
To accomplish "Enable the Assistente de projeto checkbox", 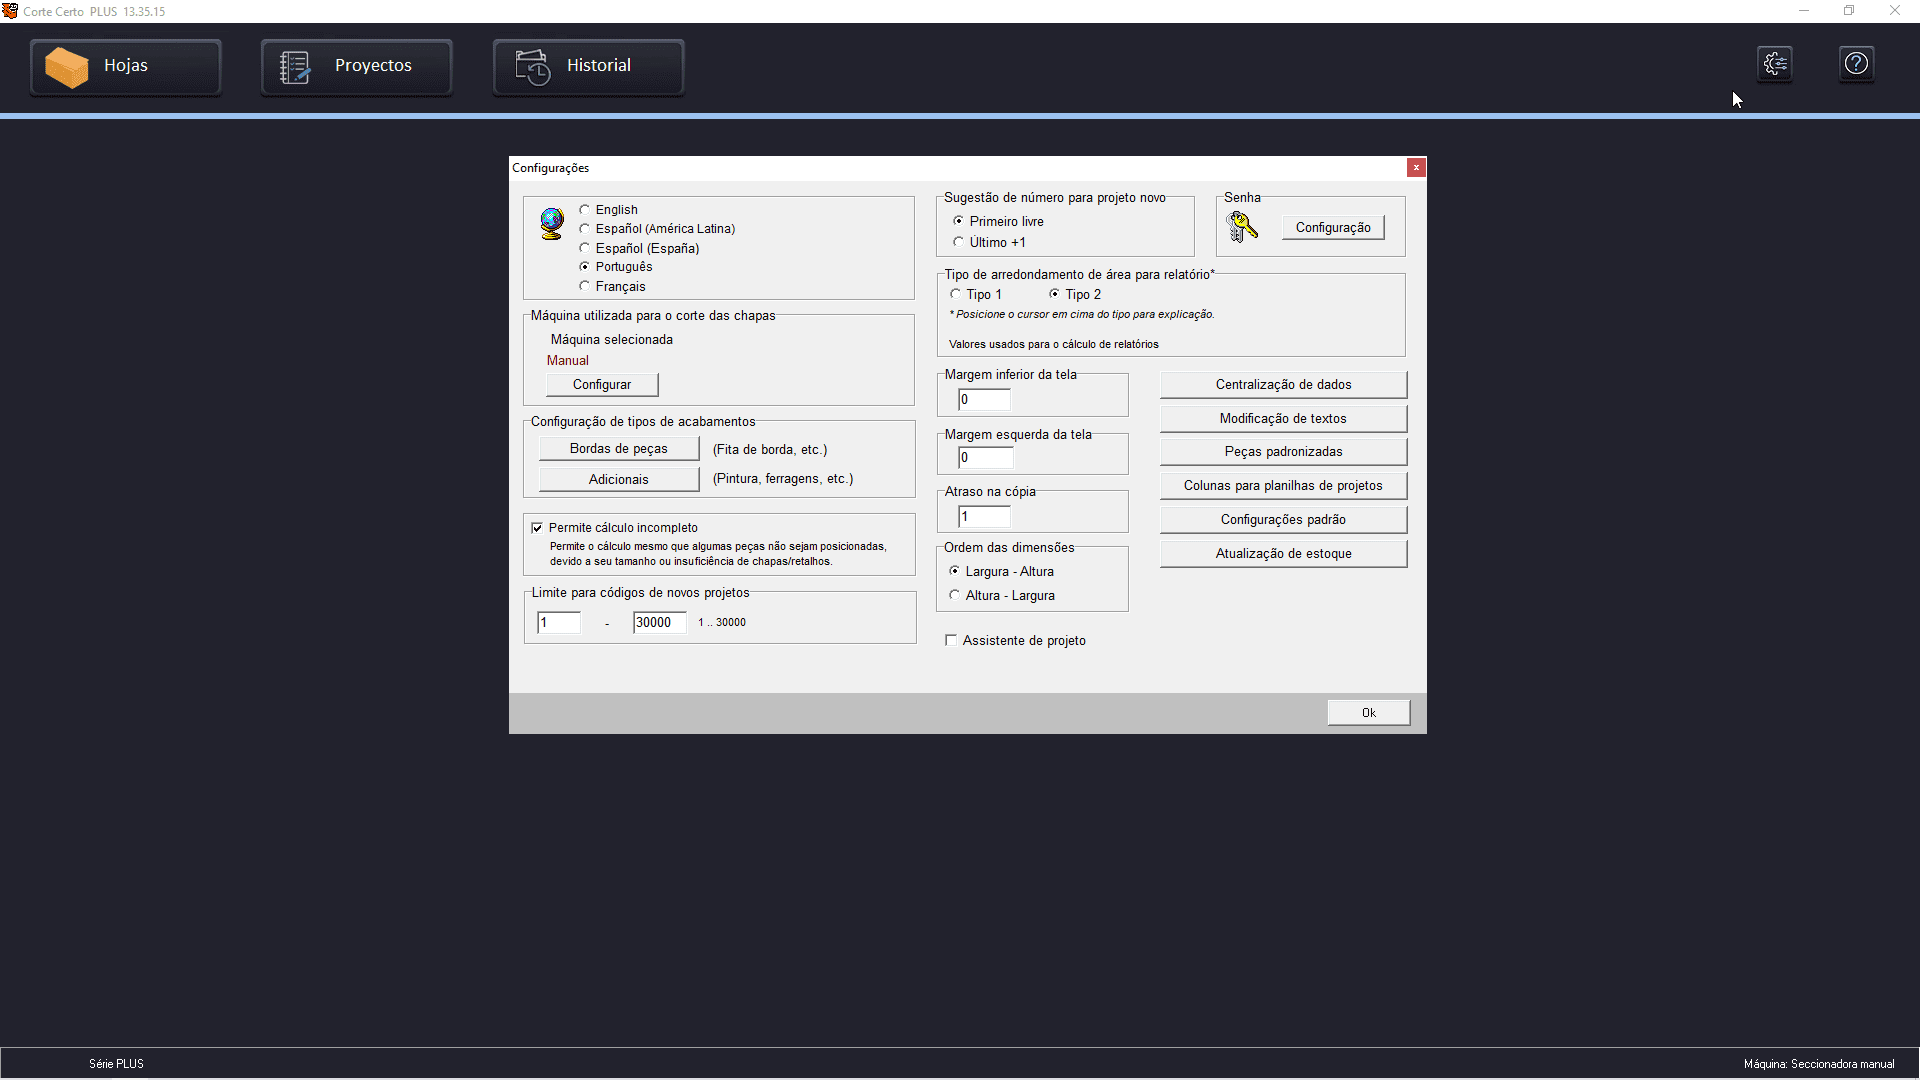I will [951, 640].
